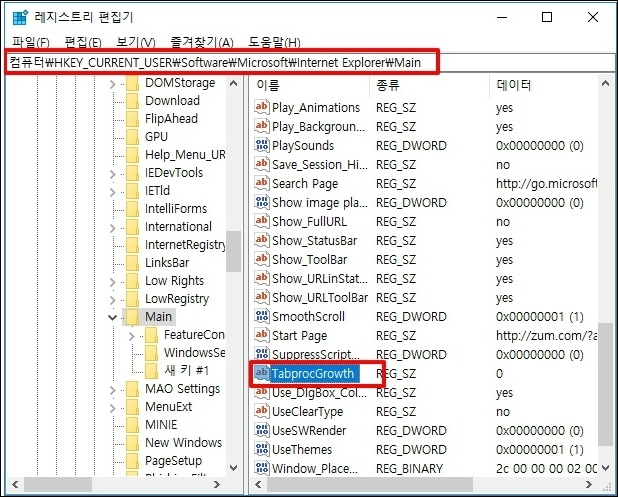Click the Registry Editor app icon in title bar

coord(20,17)
